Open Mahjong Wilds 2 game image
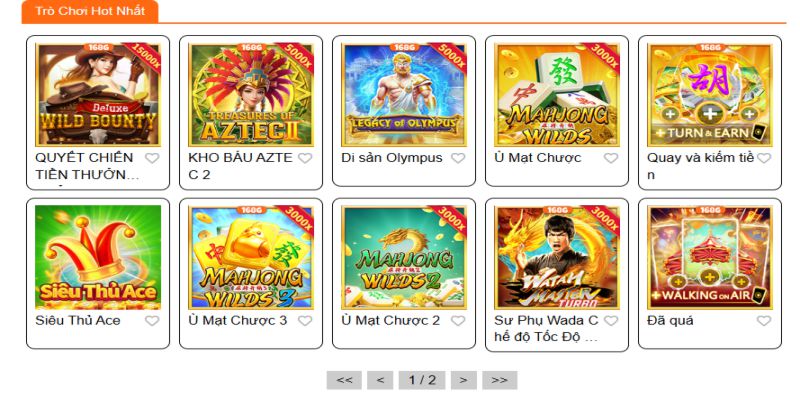 point(404,258)
